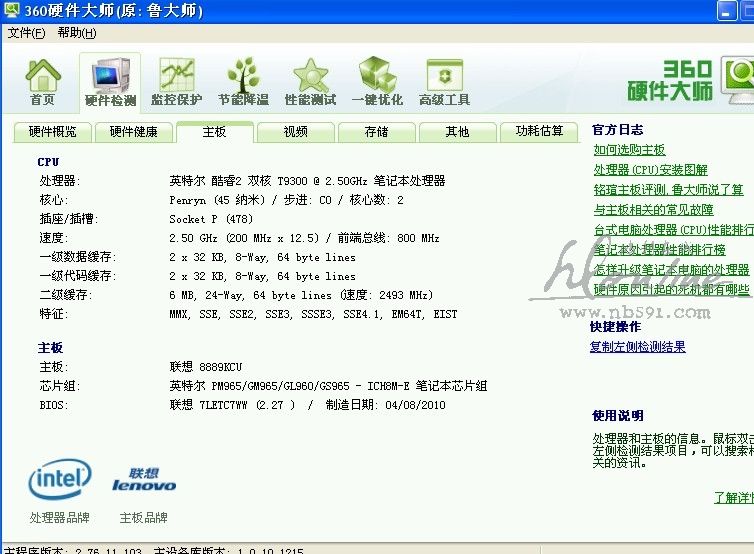
Task: Click the 特征 value MMX, SSE, SSE2
Action: 313,315
